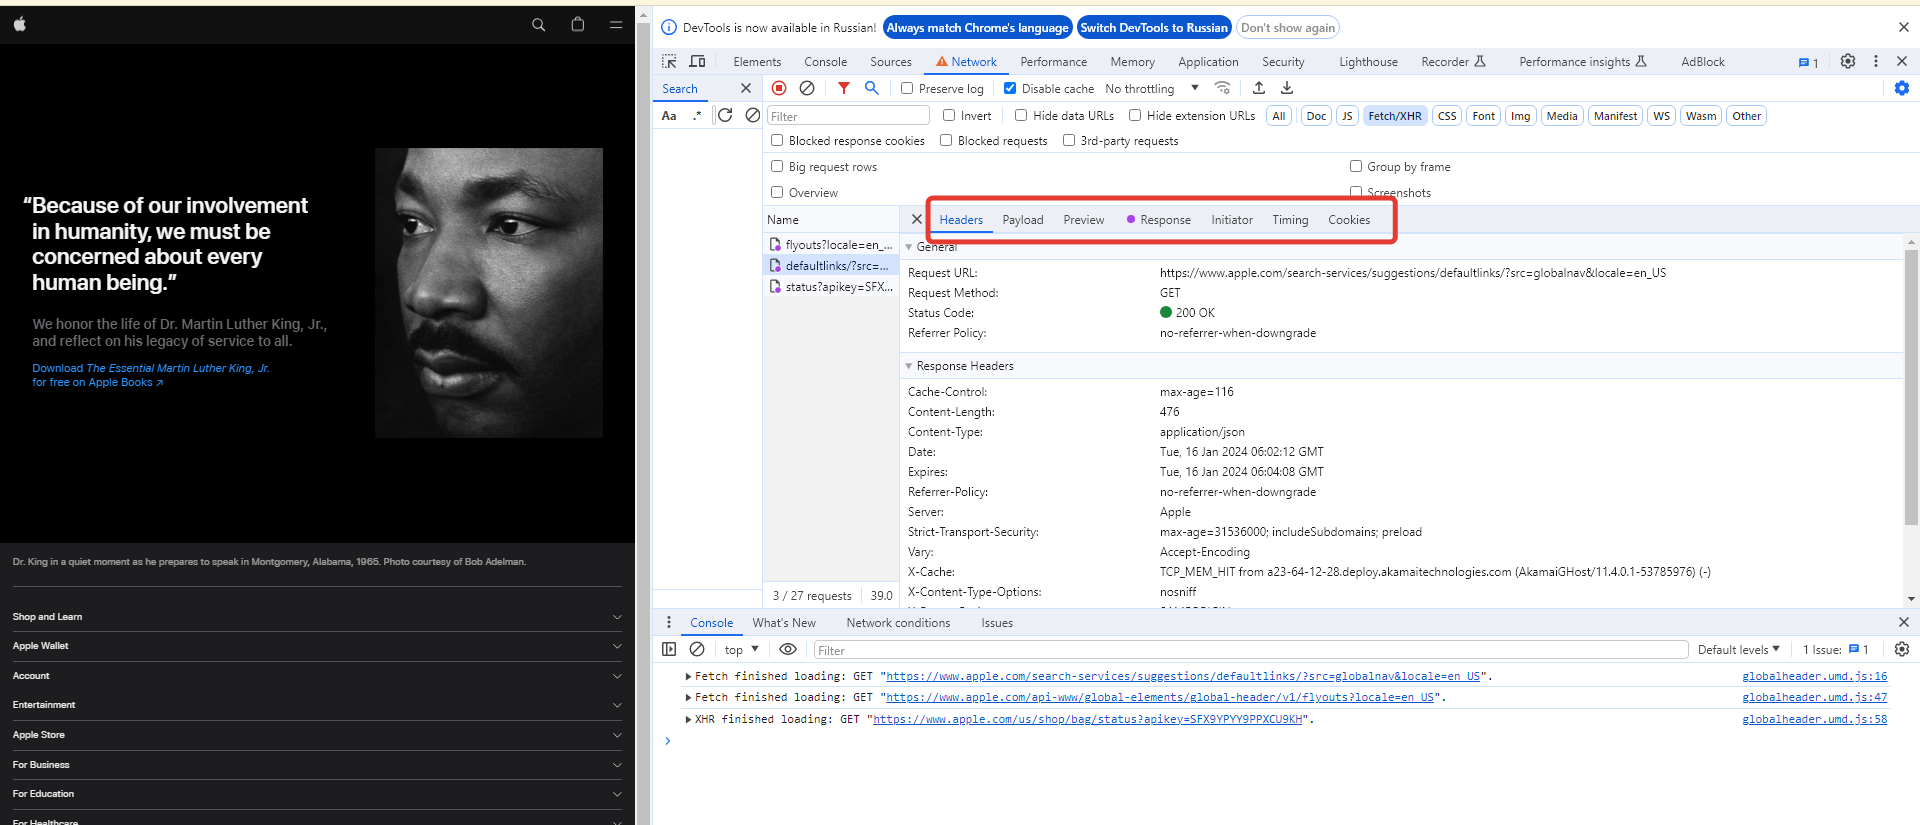Click the clear network log icon

807,88
